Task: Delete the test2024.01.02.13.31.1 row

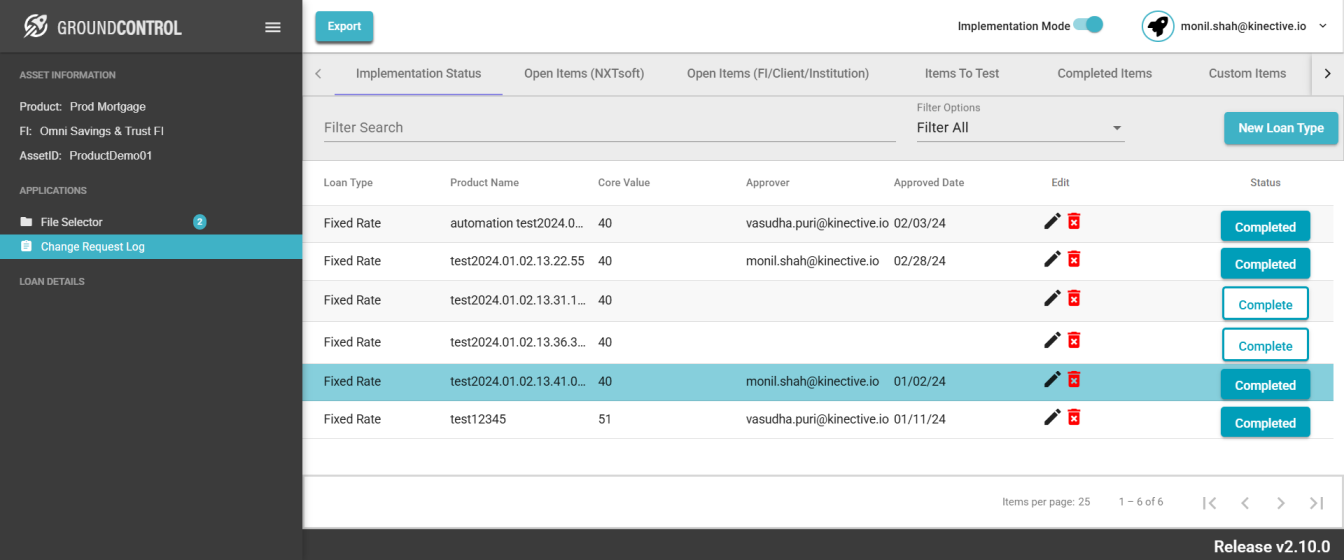Action: (1074, 298)
